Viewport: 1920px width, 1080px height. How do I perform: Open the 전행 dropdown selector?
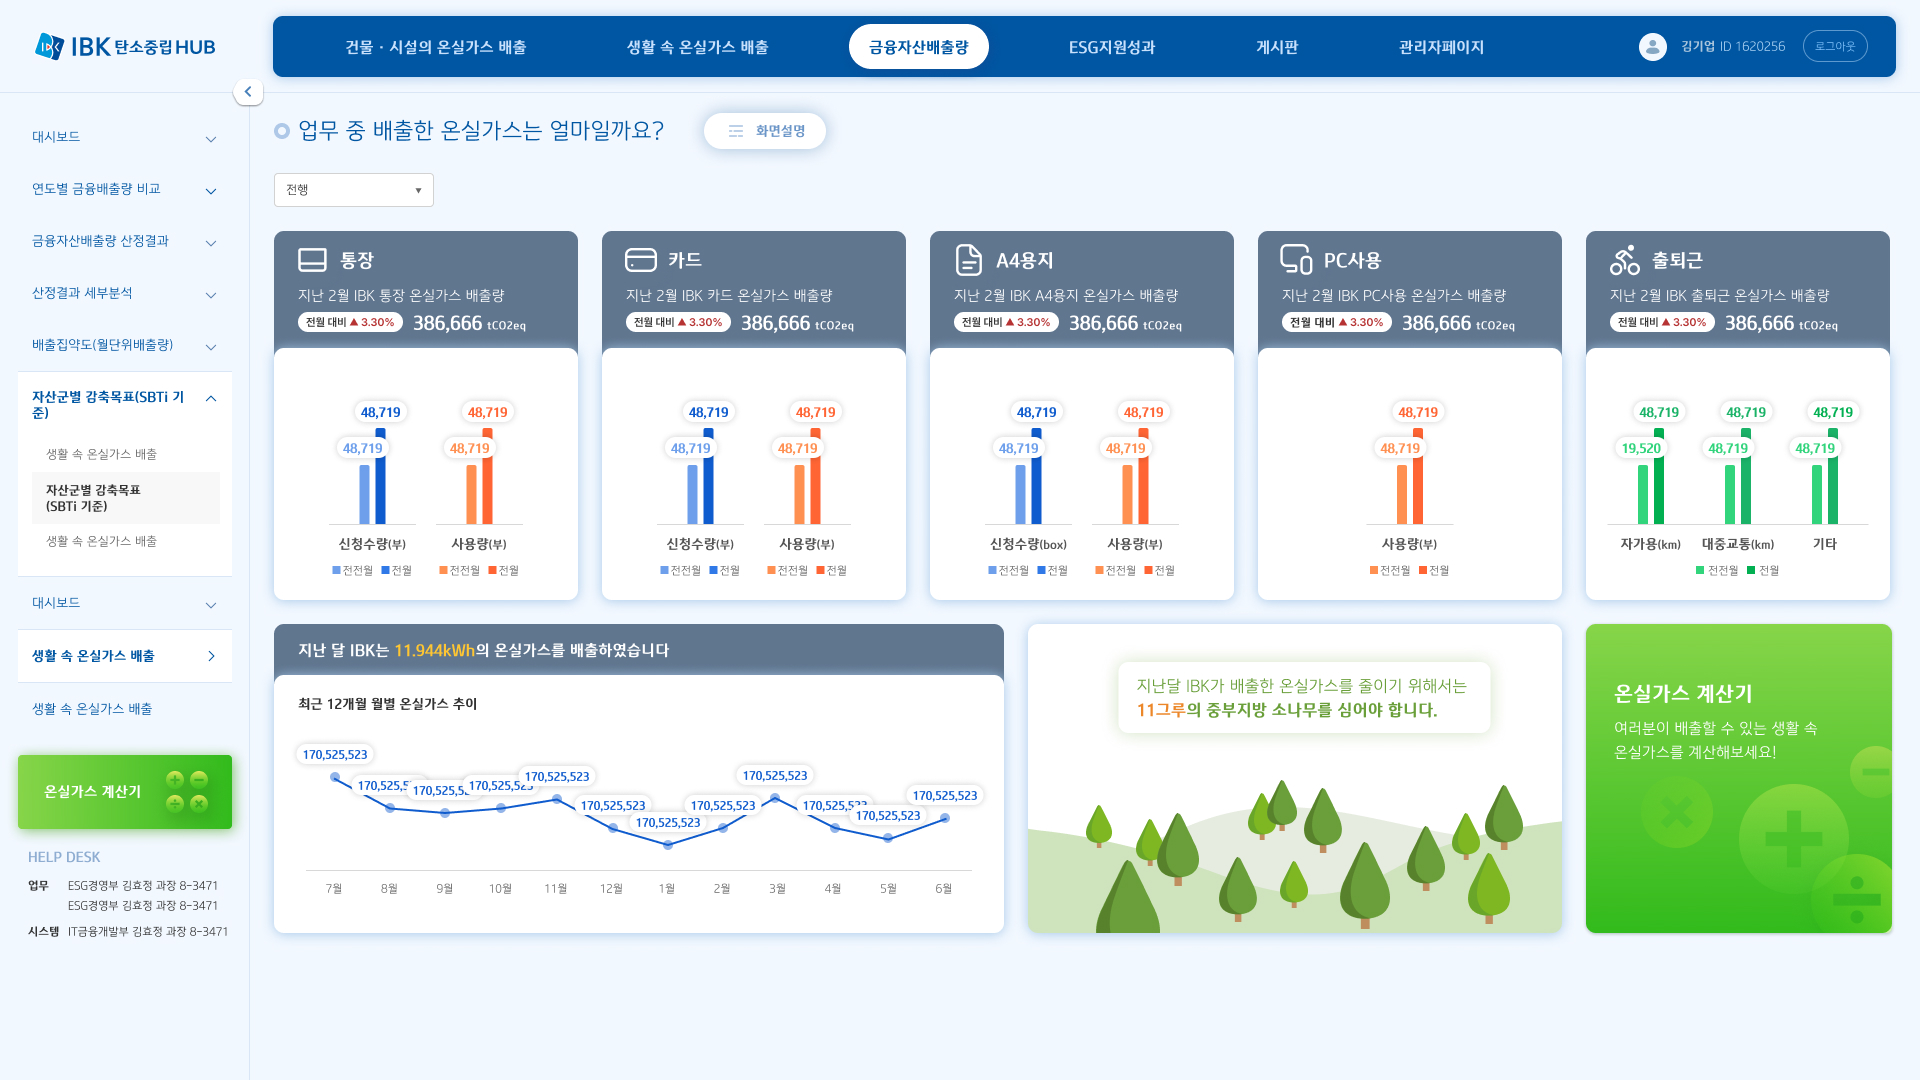354,190
